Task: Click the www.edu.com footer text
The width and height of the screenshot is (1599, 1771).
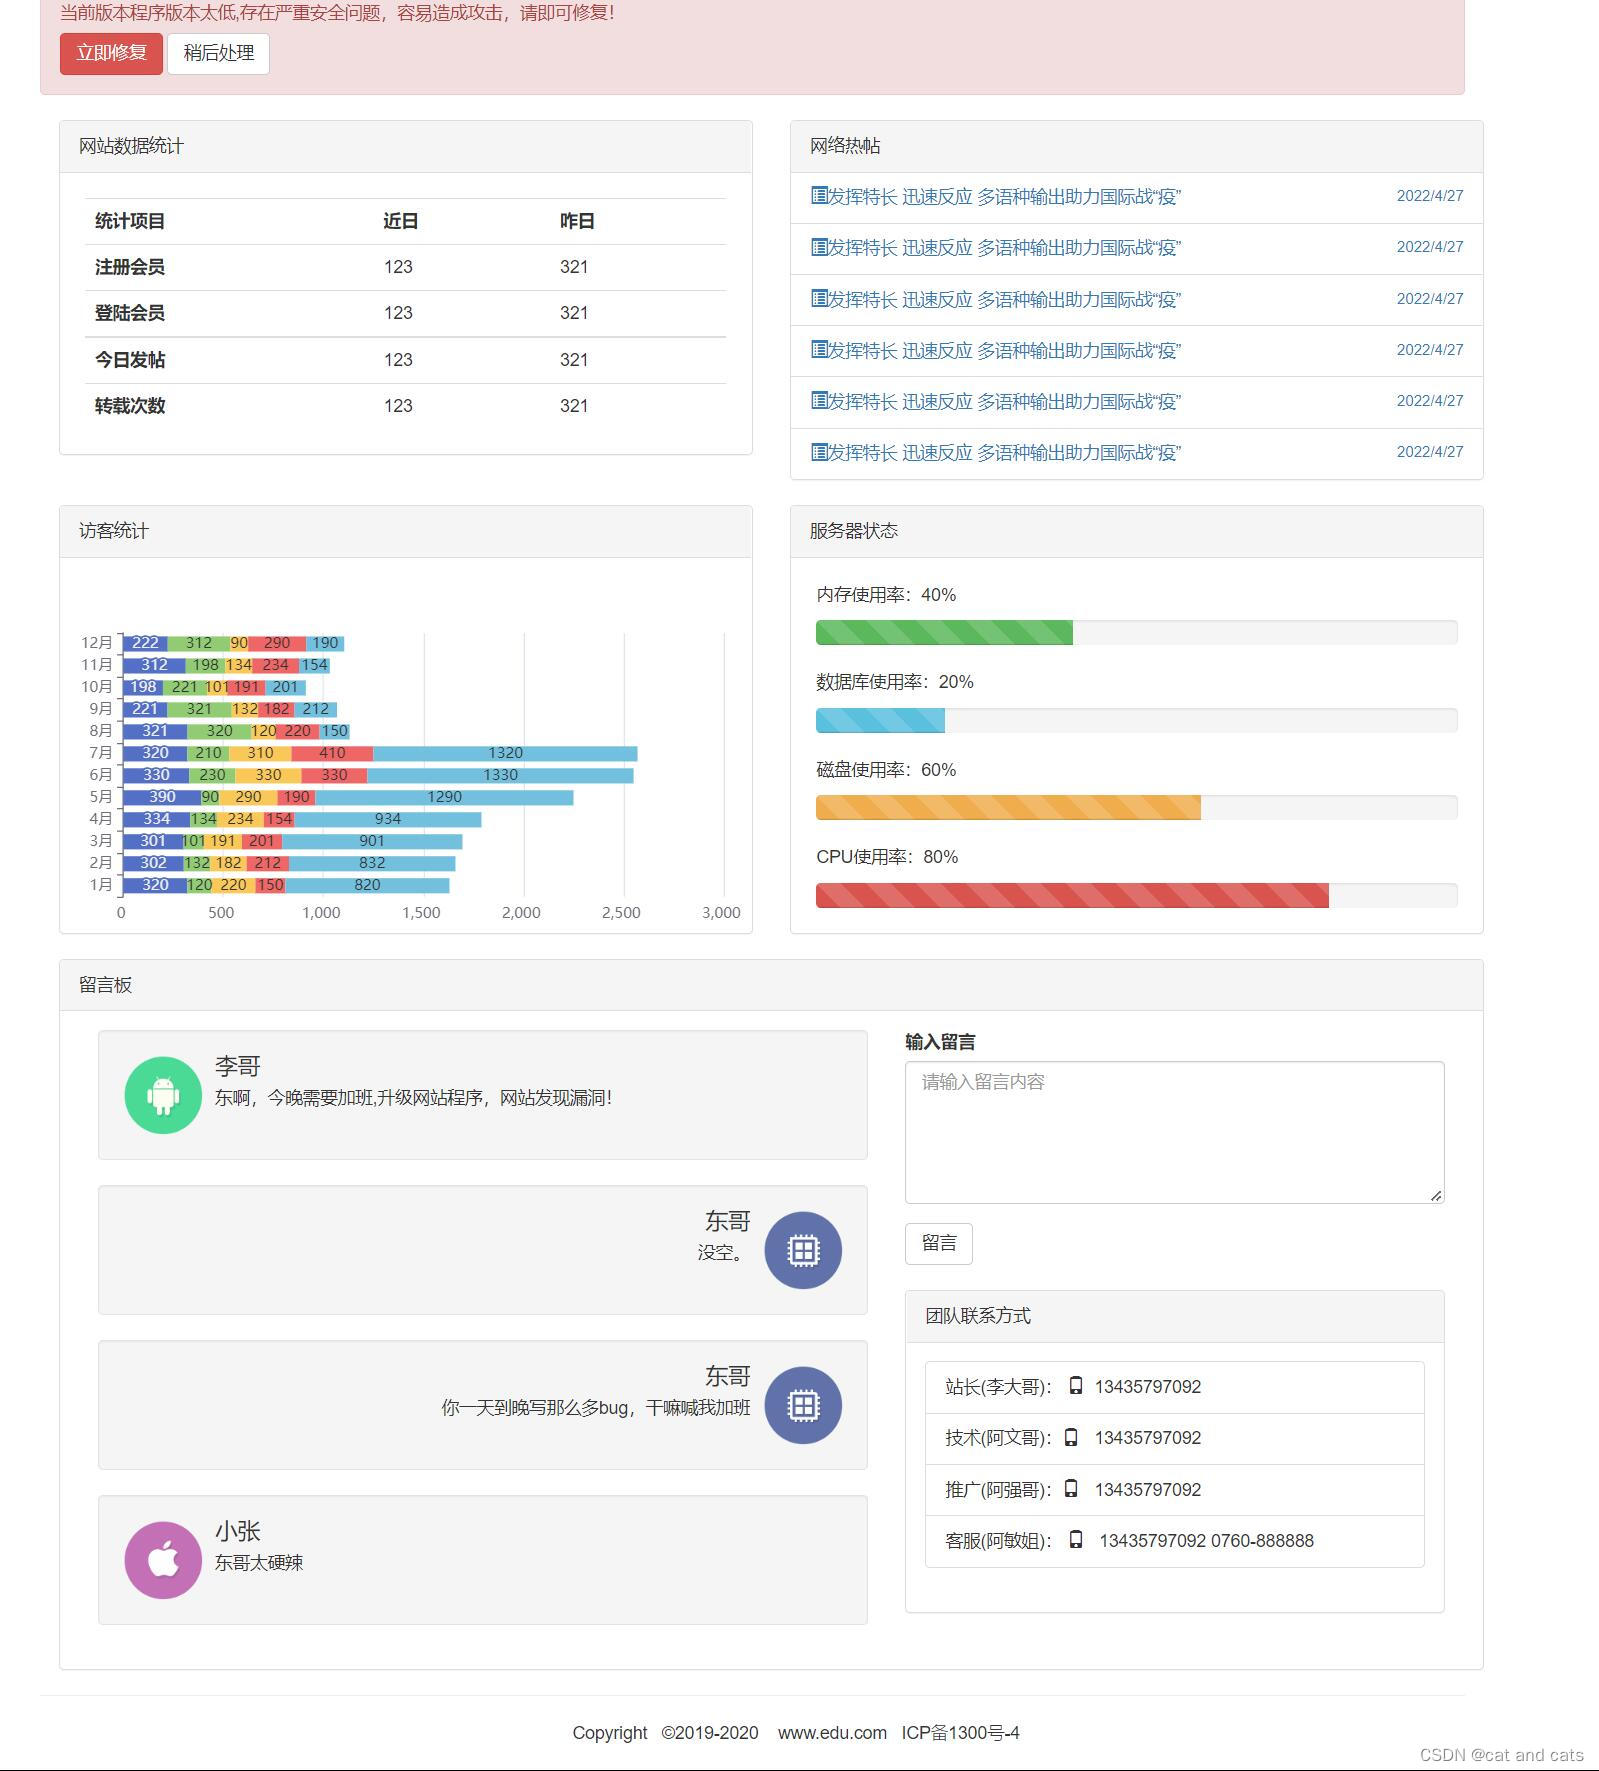Action: point(832,1733)
